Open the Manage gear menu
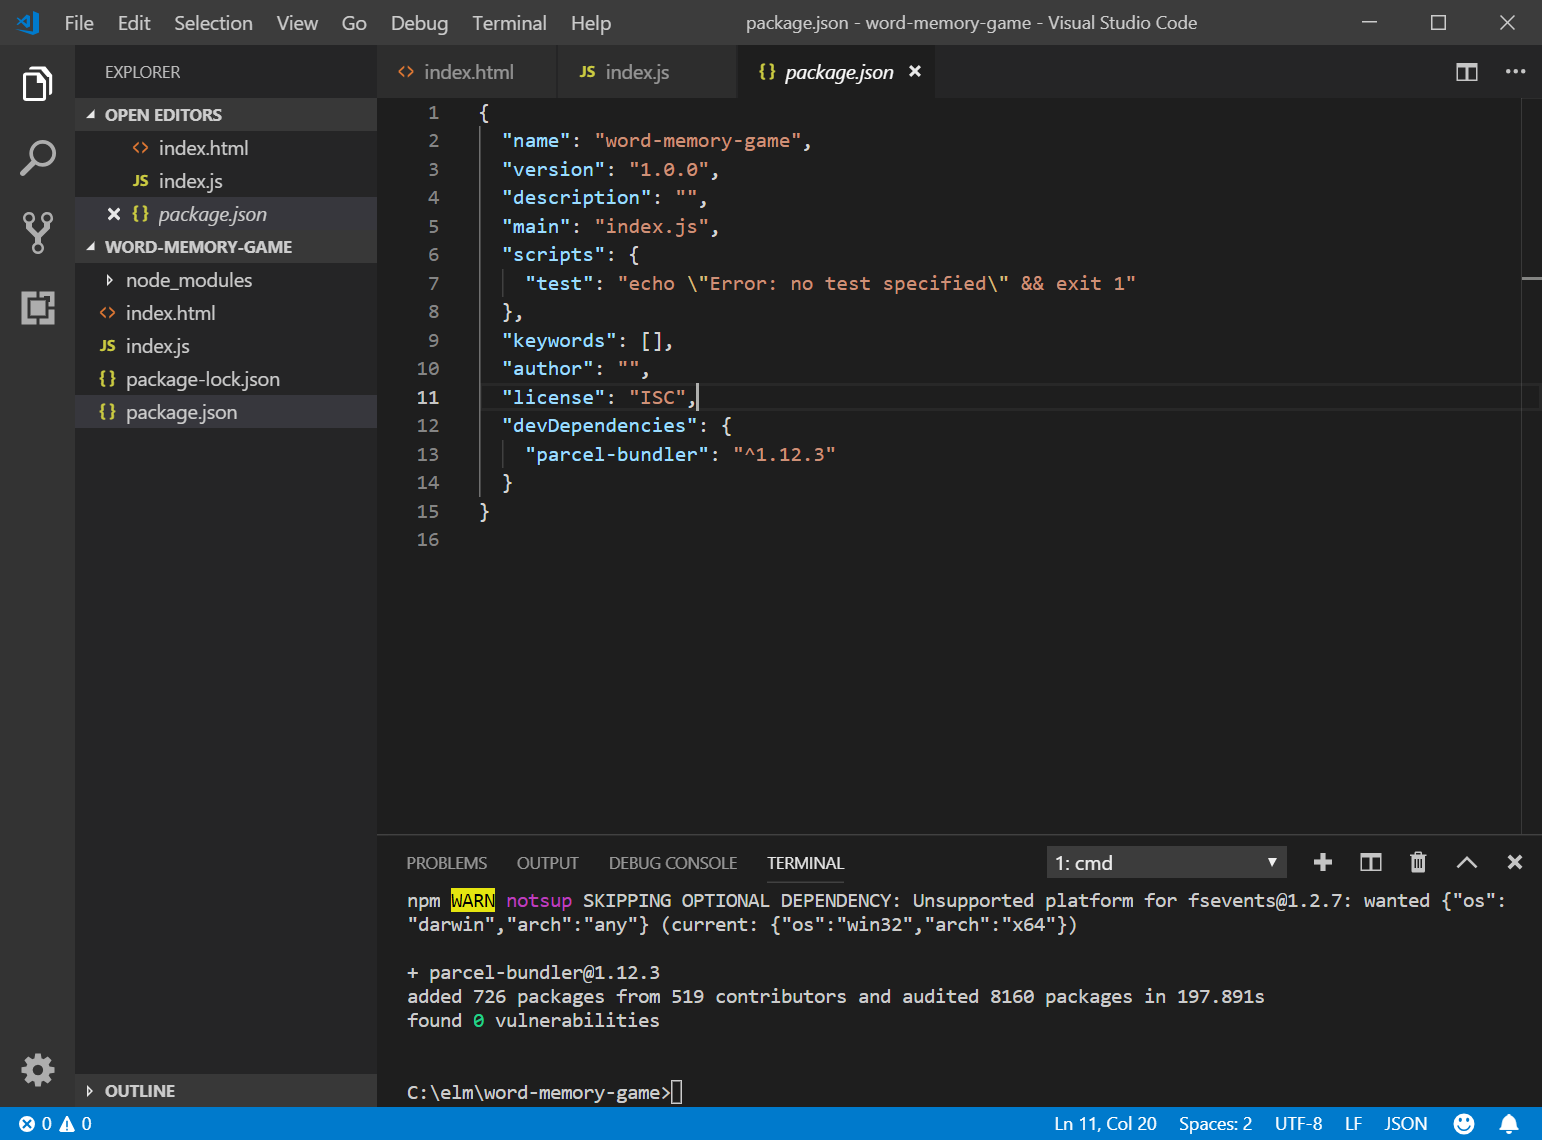Screen dimensions: 1542x1140 pos(37,1069)
